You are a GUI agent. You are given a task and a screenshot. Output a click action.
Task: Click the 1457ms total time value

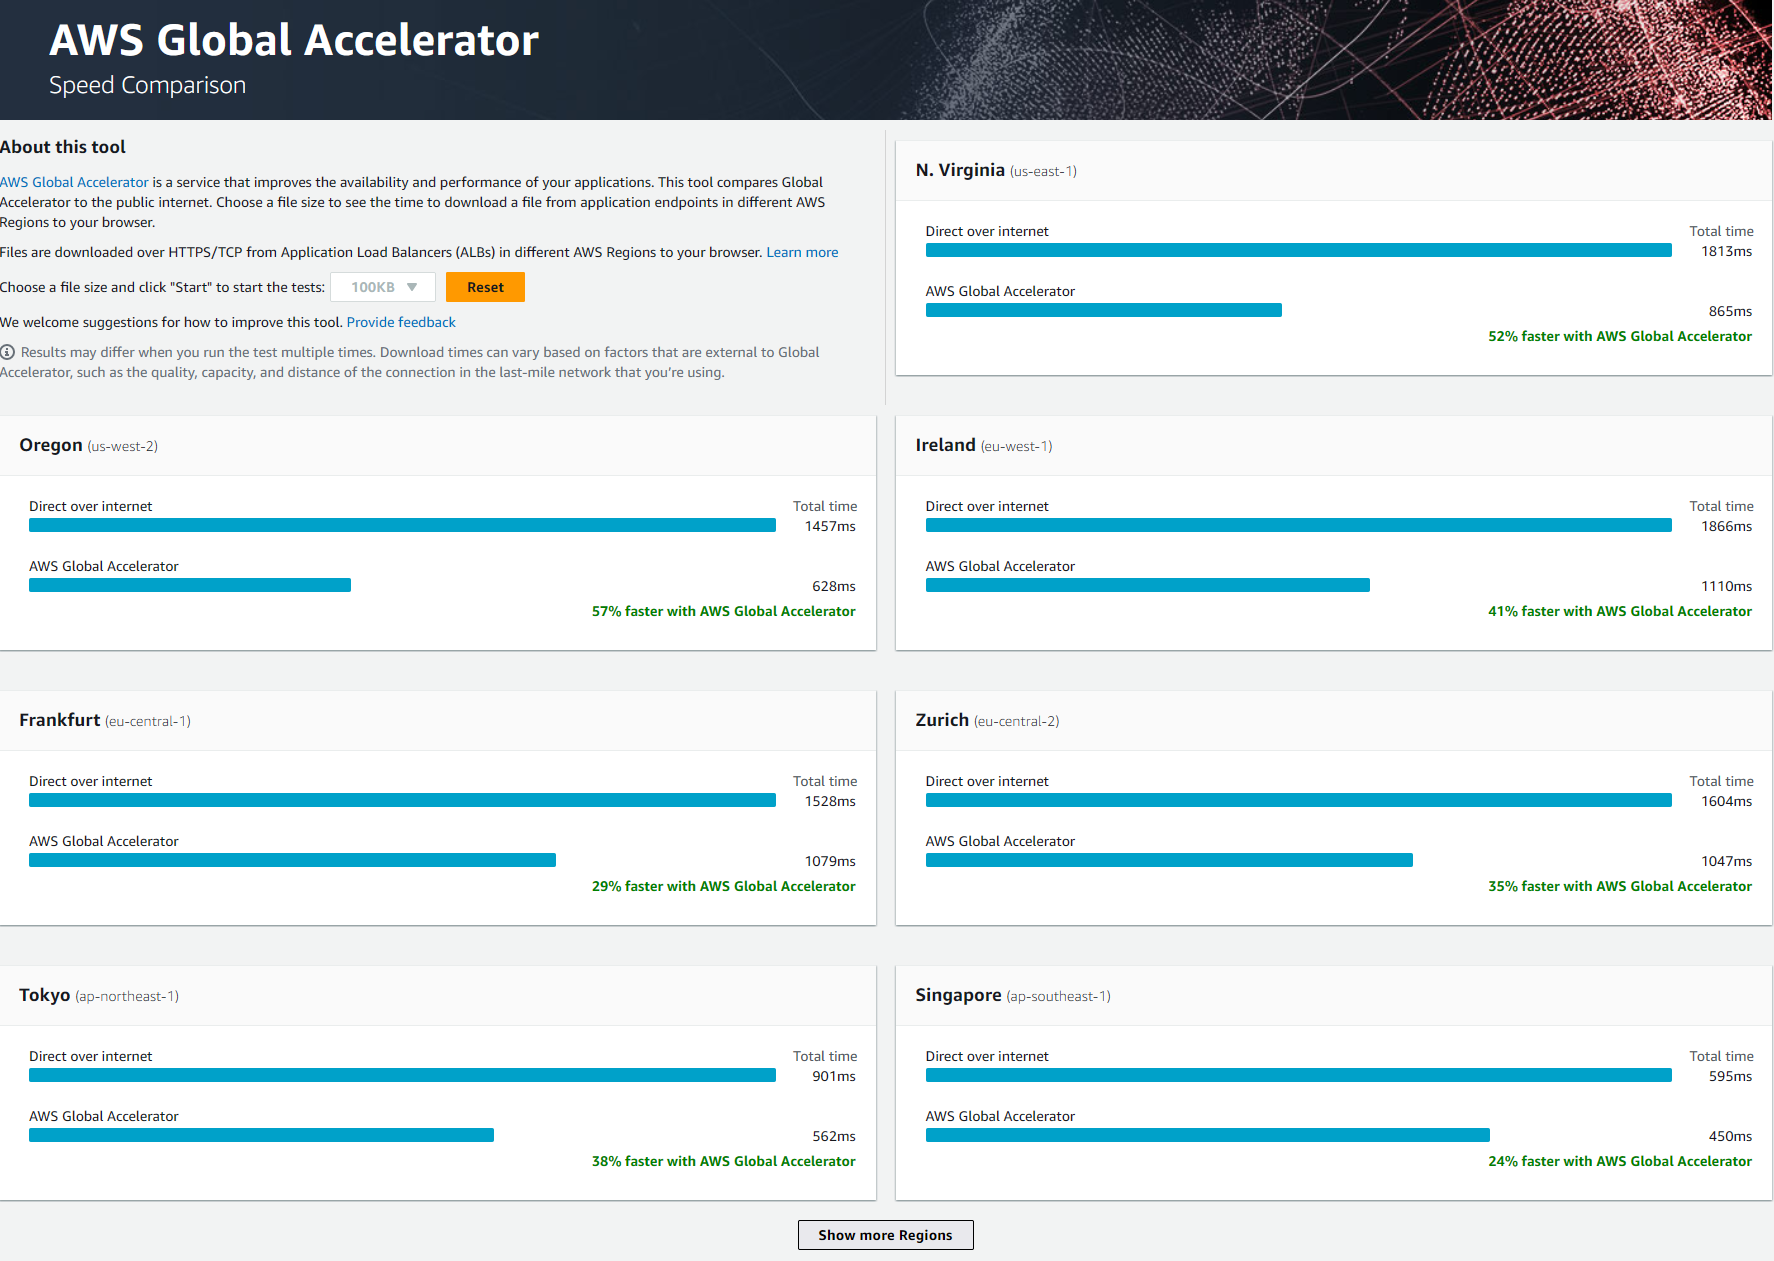point(830,526)
